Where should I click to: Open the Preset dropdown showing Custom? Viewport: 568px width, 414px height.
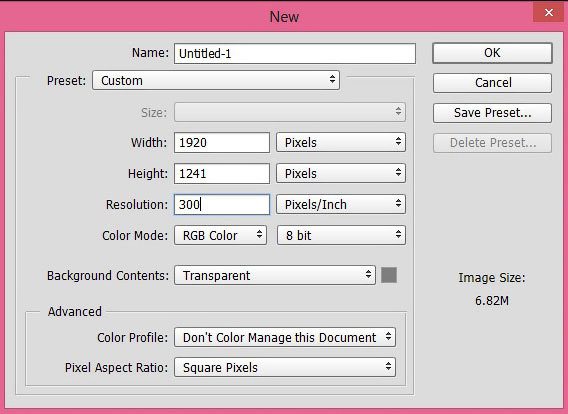(216, 80)
